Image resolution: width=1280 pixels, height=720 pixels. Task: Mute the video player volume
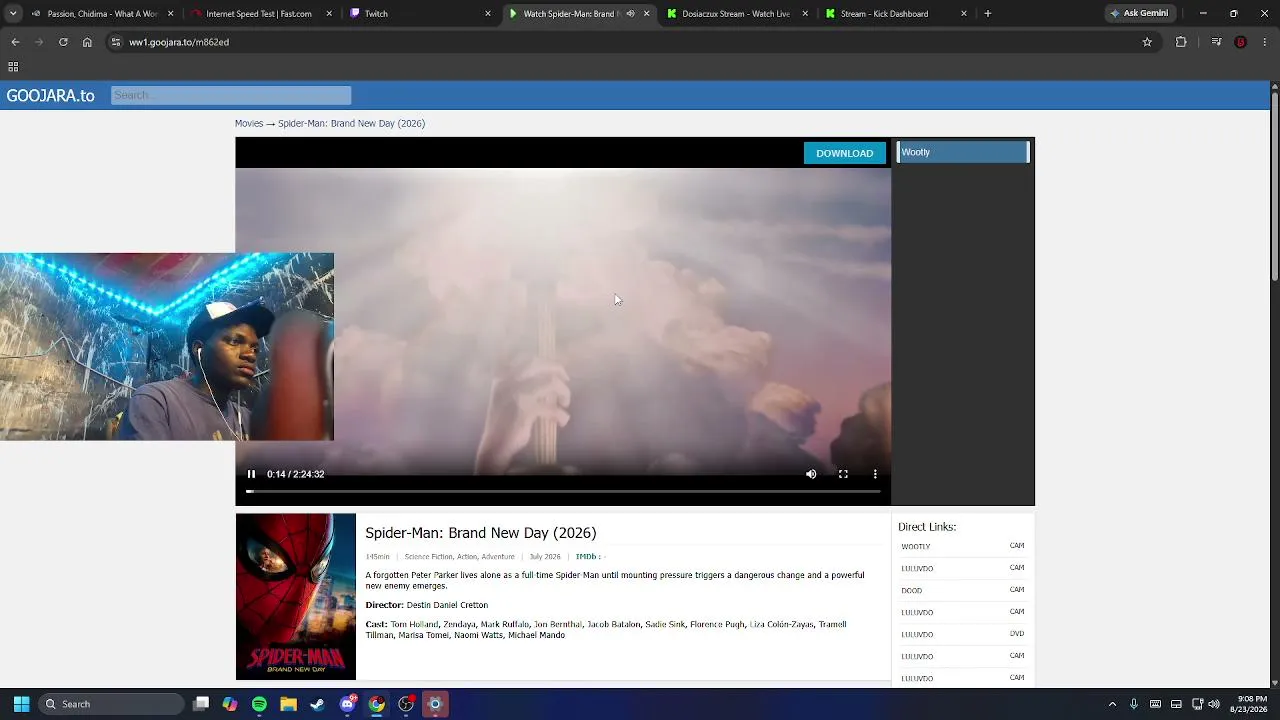811,474
